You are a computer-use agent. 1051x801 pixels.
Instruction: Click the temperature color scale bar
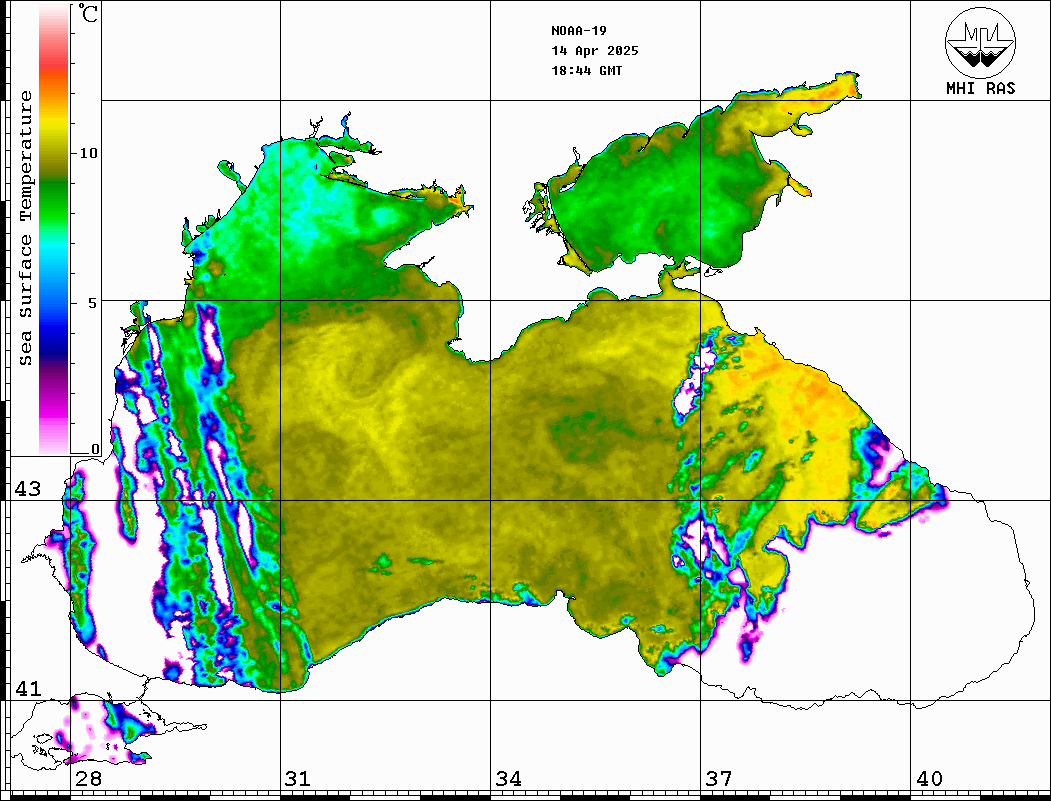[x=54, y=229]
